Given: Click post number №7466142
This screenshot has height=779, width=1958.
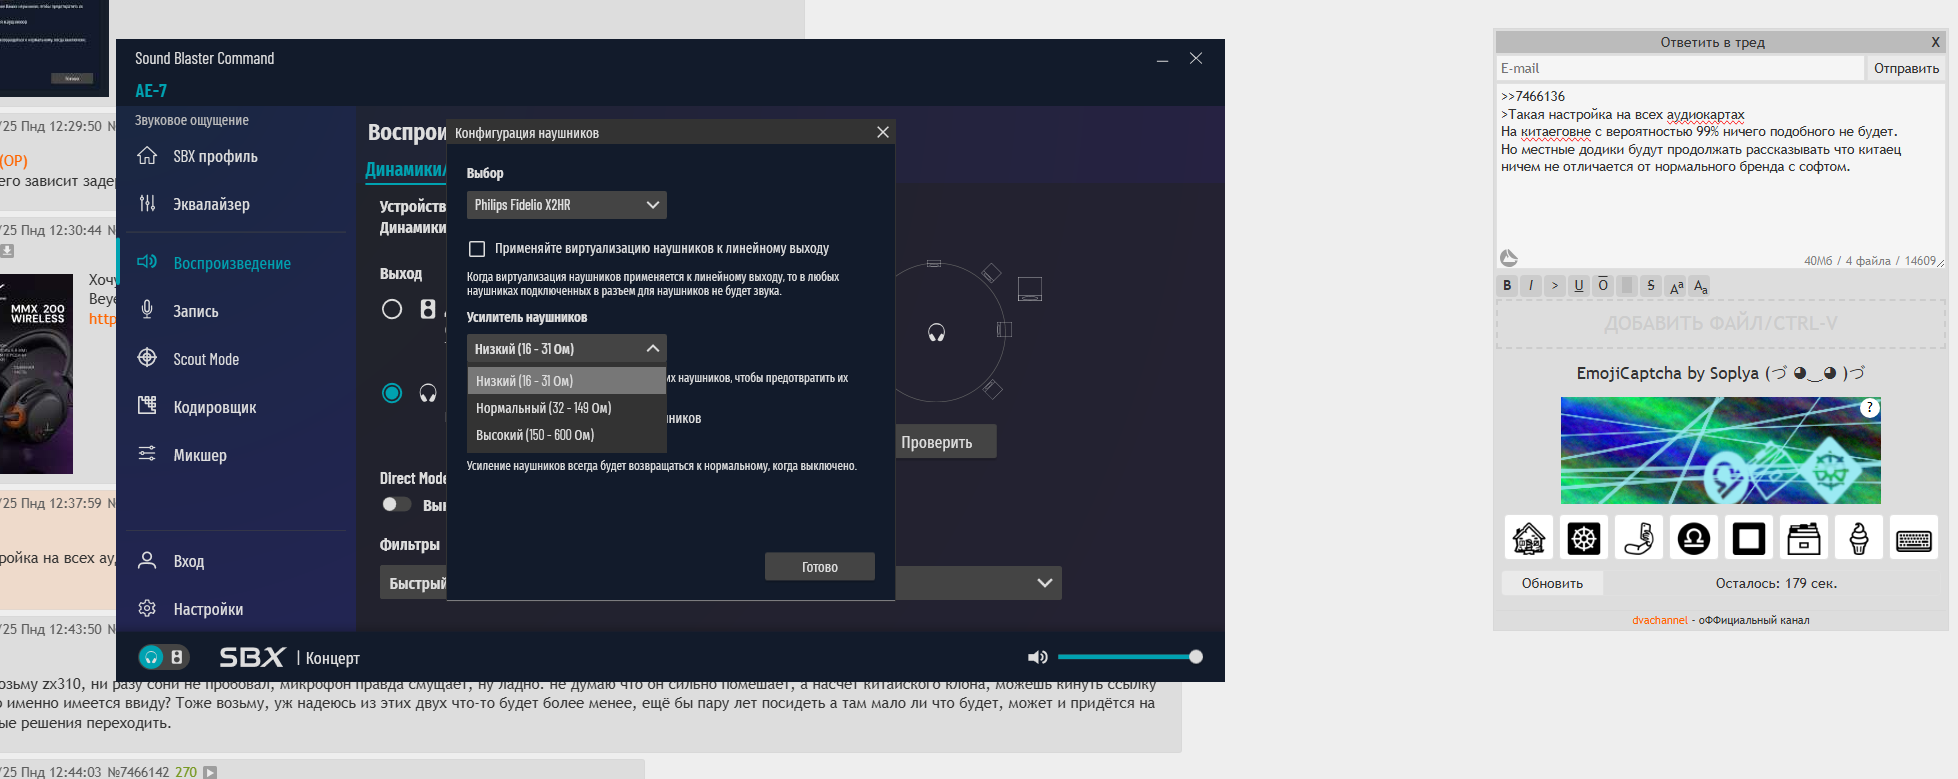Looking at the screenshot, I should point(138,772).
